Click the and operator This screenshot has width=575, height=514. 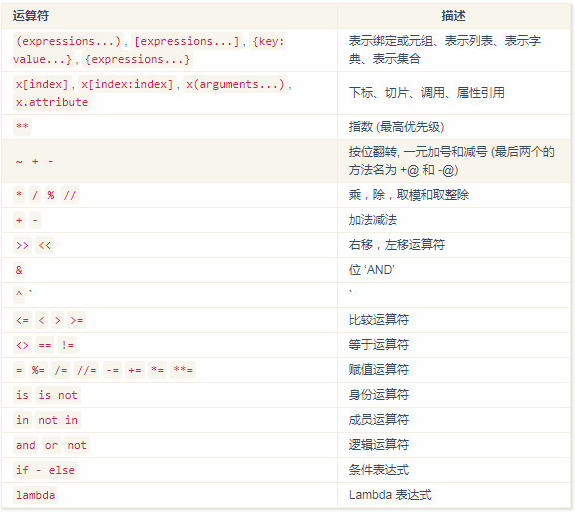pos(26,445)
